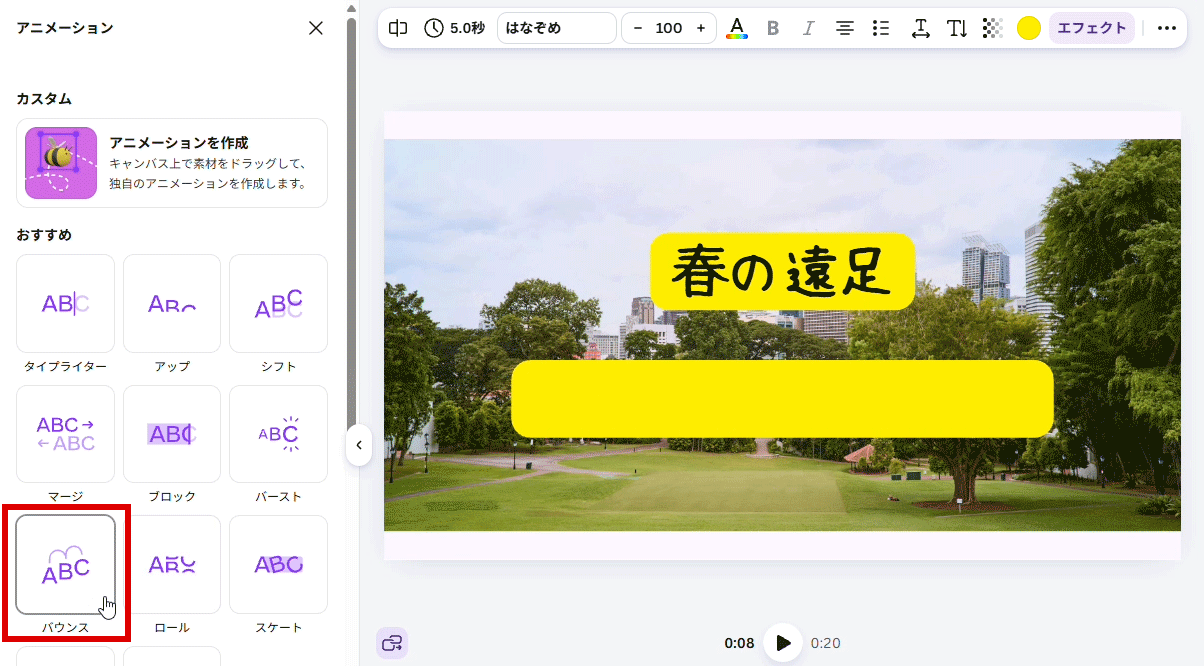Change text alignment

coord(845,28)
